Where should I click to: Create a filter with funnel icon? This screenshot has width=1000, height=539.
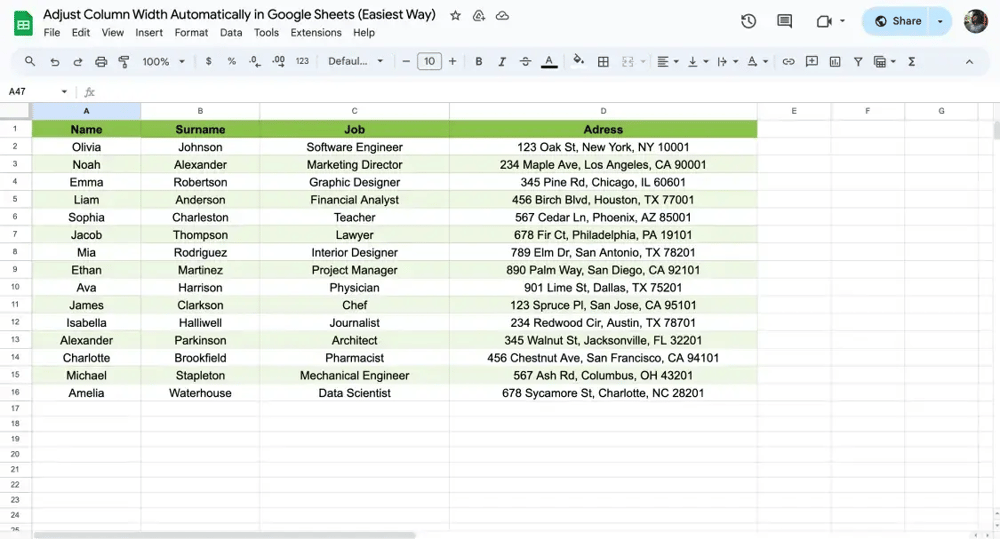[858, 62]
